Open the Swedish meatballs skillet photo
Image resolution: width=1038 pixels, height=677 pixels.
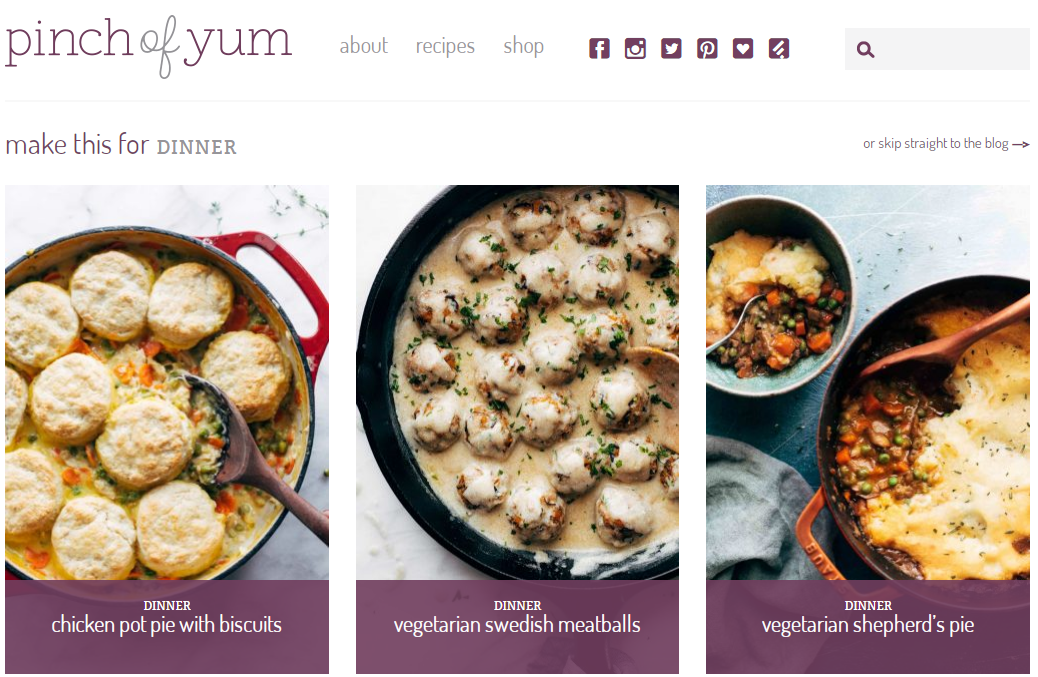[x=517, y=383]
